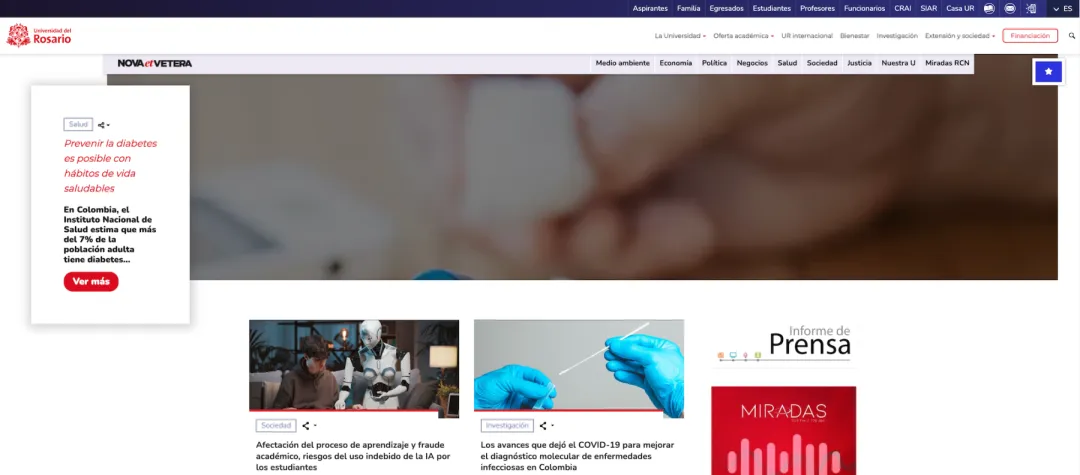Click the Financiación button
This screenshot has height=475, width=1080.
tap(1030, 36)
